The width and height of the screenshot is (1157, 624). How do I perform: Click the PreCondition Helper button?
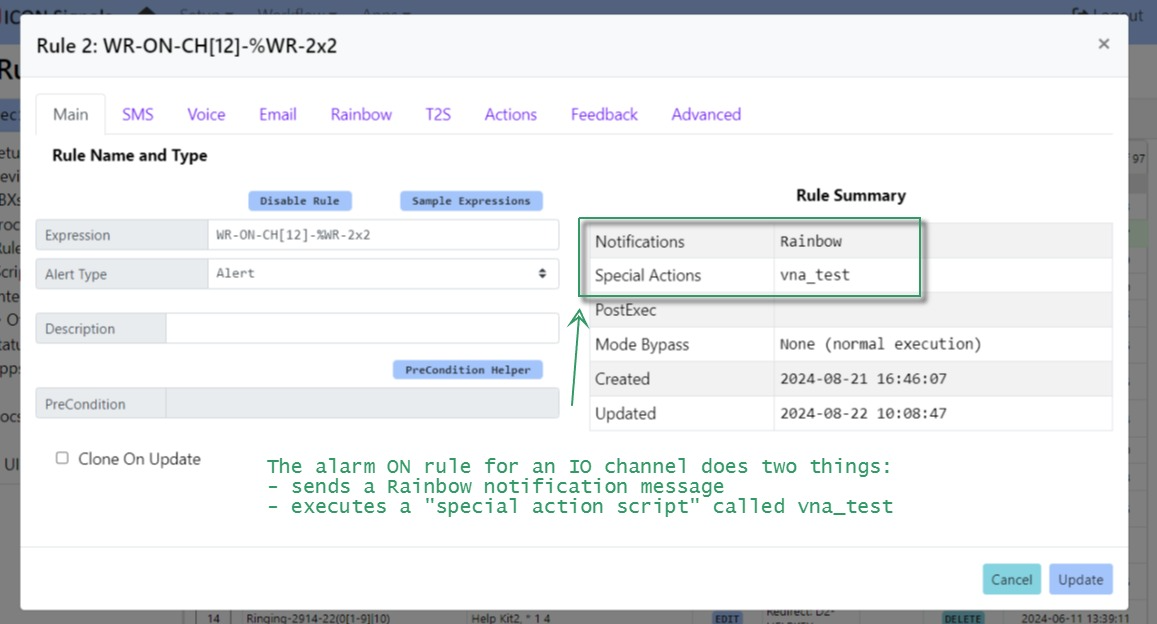pos(467,370)
